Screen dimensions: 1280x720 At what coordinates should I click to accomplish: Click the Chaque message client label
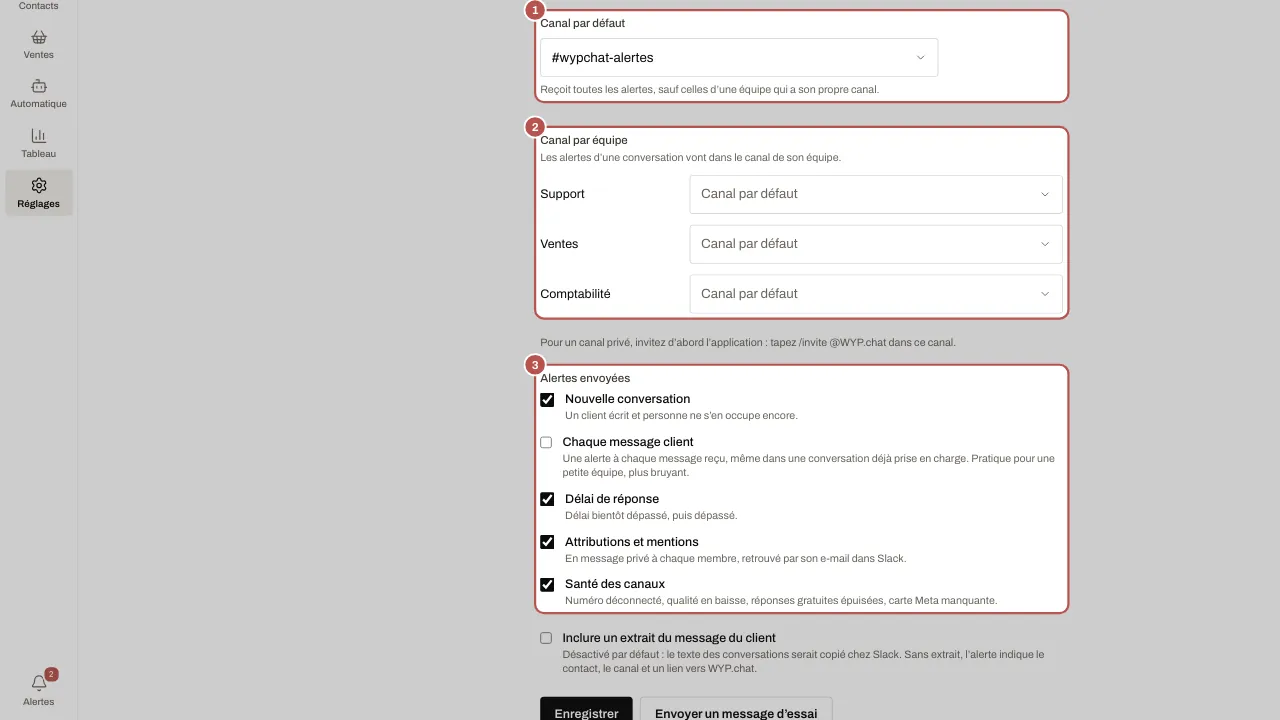[x=628, y=442]
